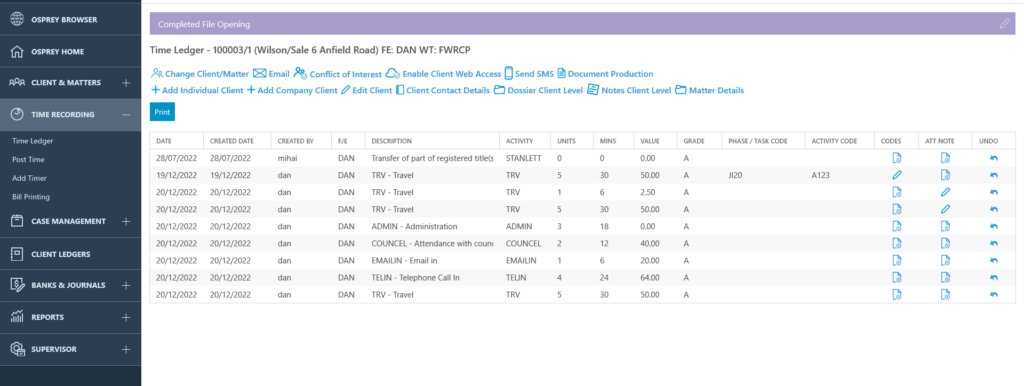Viewport: 1024px width, 386px height.
Task: Undo the STANLETT transfer entry
Action: point(993,158)
